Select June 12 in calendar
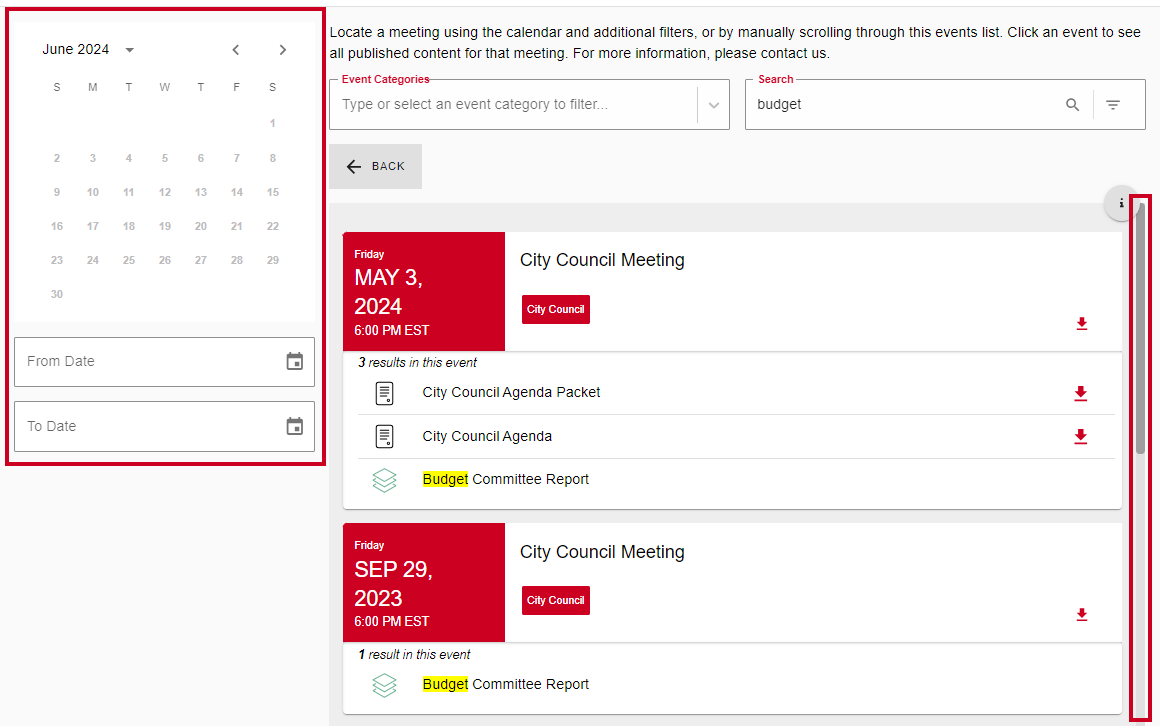 [x=165, y=192]
